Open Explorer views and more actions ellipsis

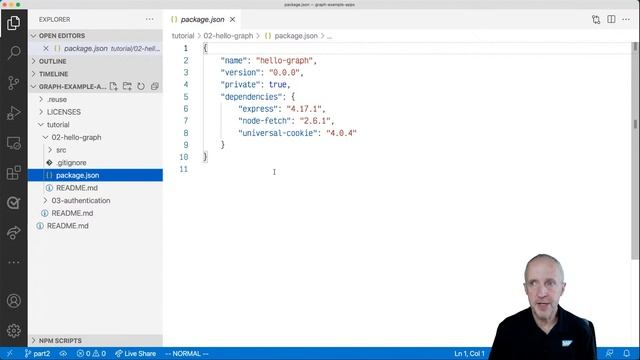coord(150,19)
